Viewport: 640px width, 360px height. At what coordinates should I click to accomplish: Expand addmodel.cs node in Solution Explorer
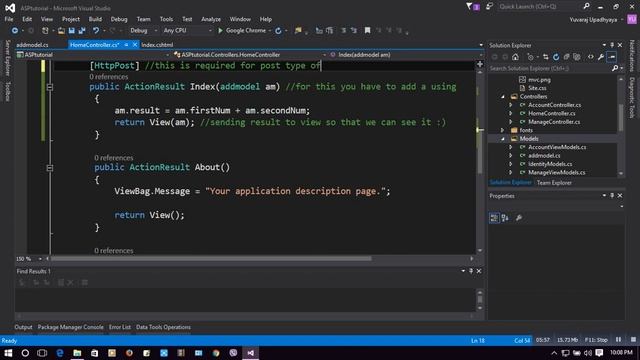pos(511,156)
